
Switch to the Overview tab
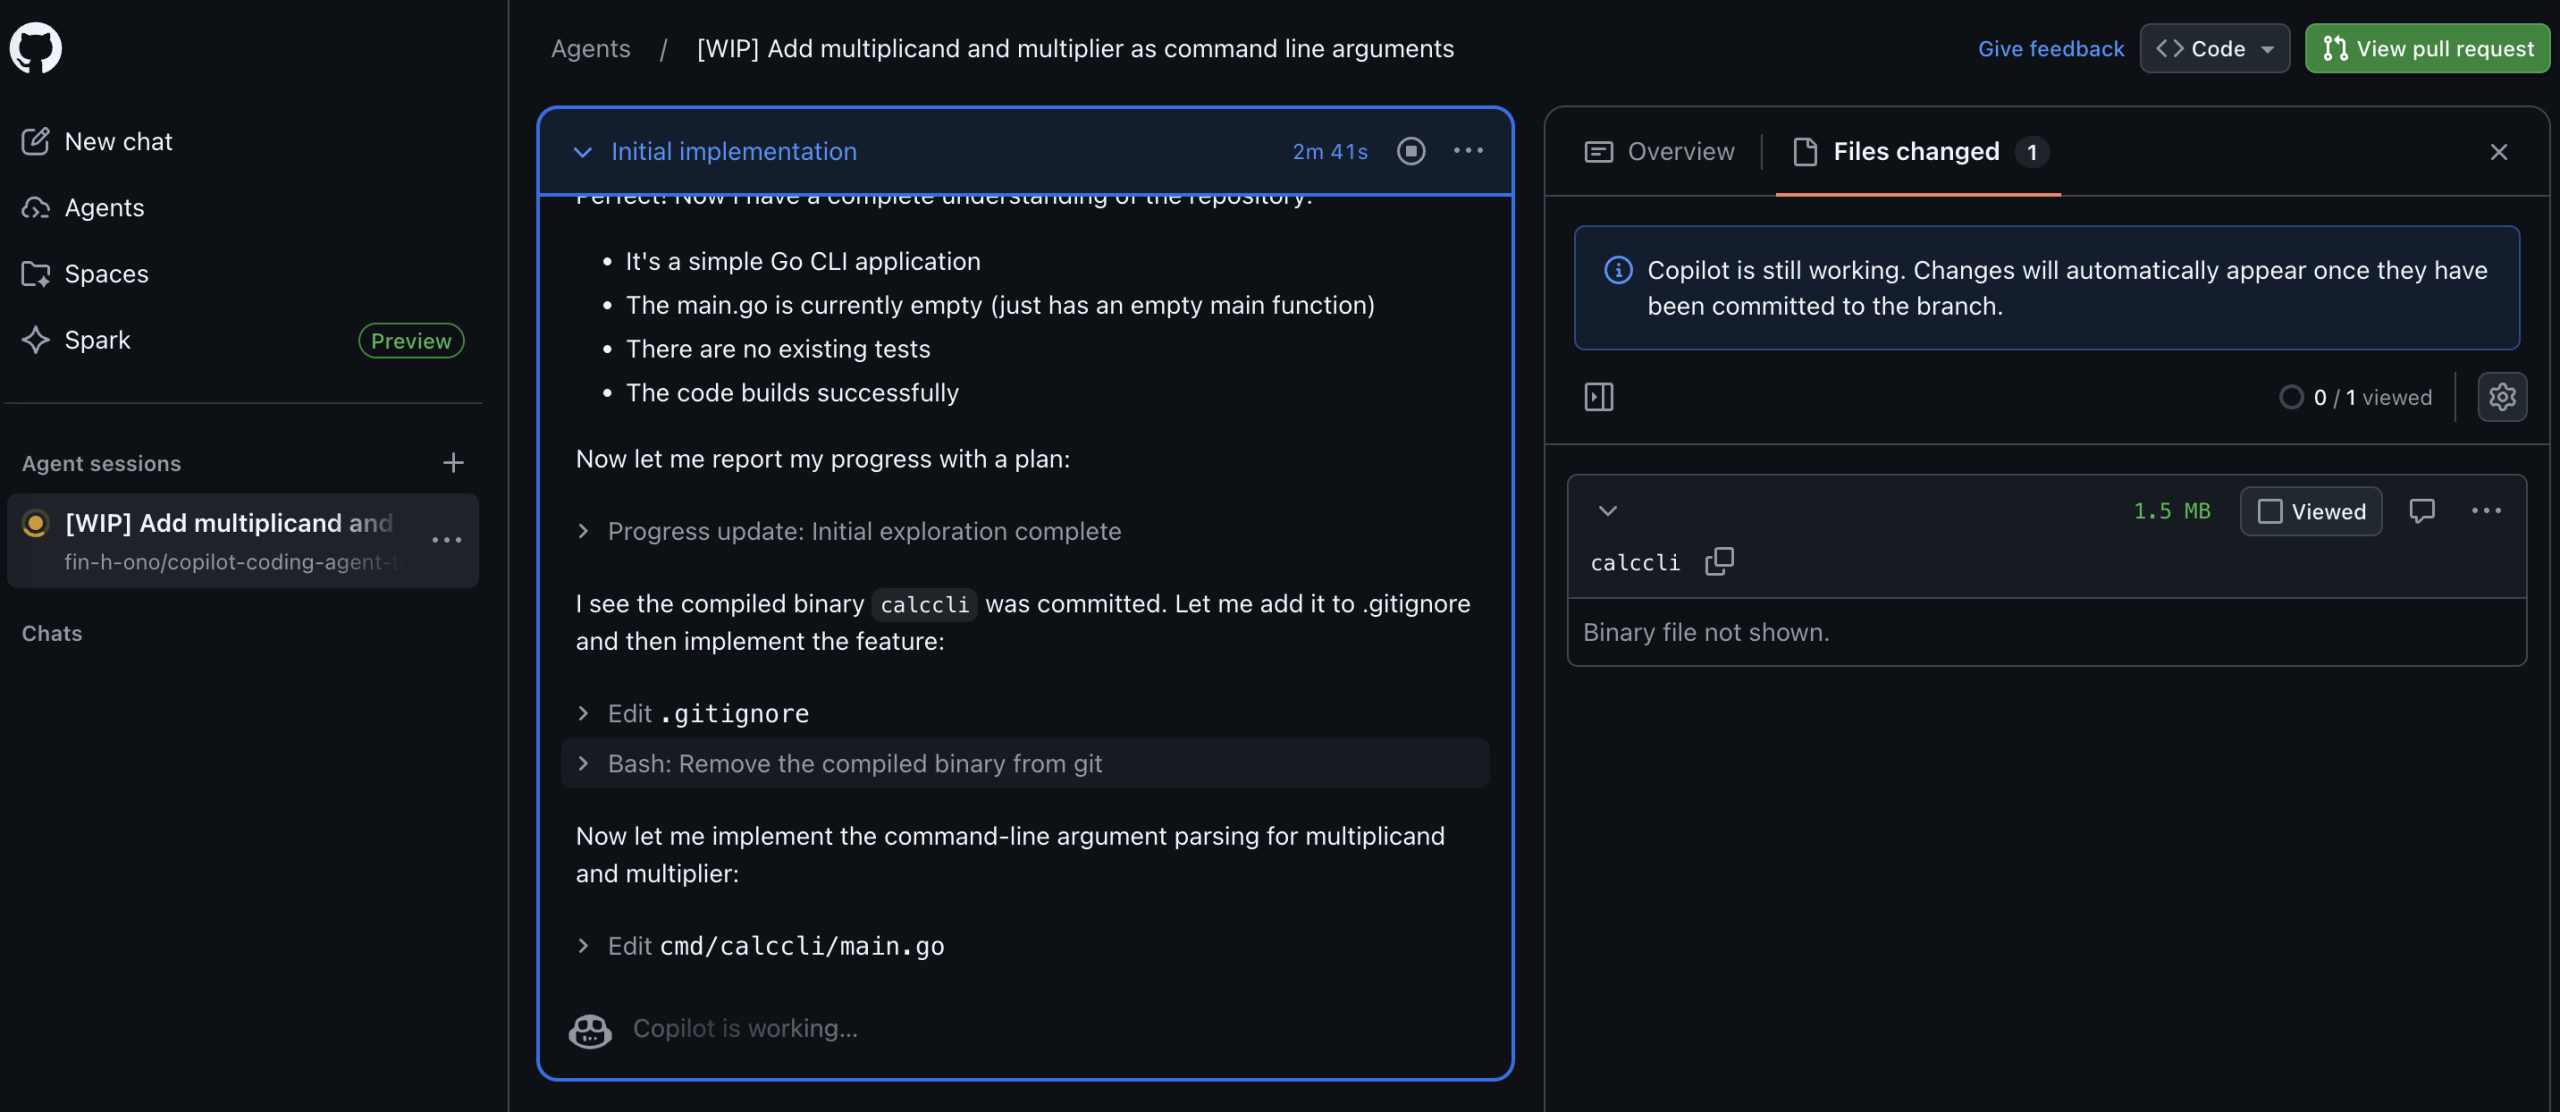(x=1660, y=152)
